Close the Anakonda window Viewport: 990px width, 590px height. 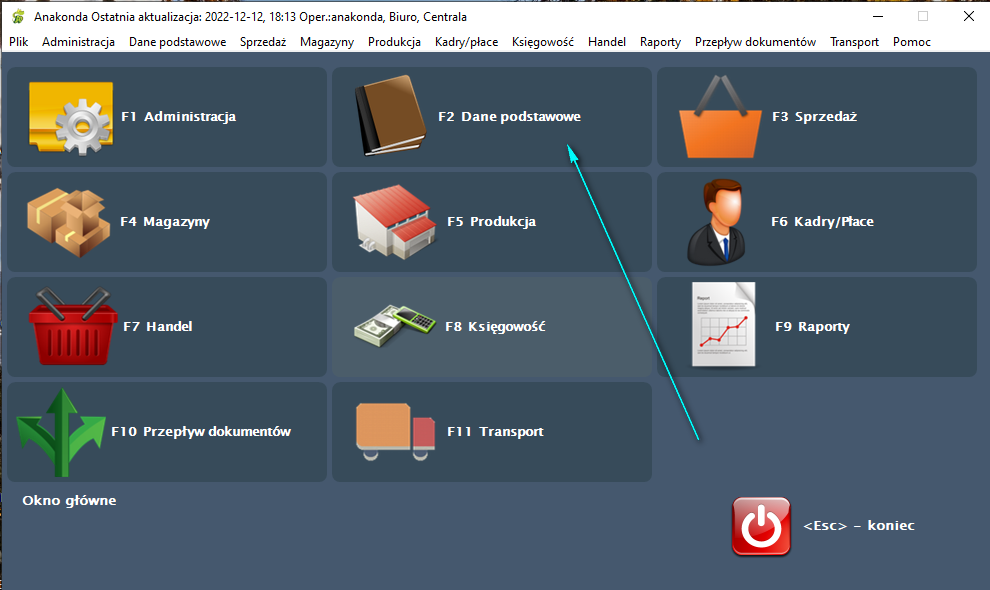tap(969, 16)
